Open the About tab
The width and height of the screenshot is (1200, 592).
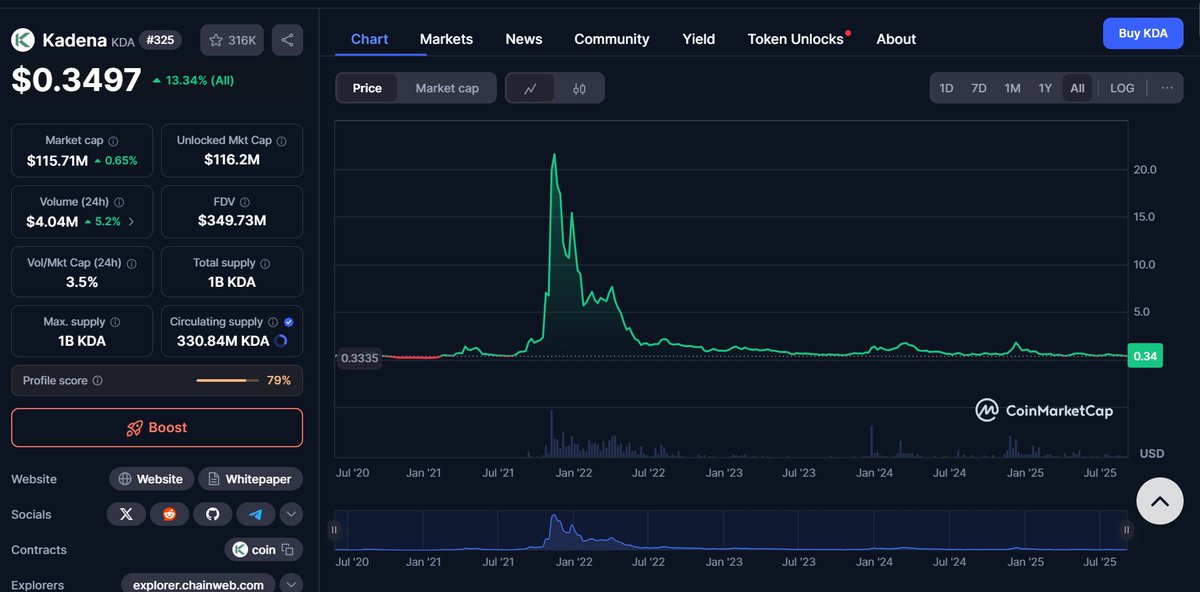pos(896,39)
